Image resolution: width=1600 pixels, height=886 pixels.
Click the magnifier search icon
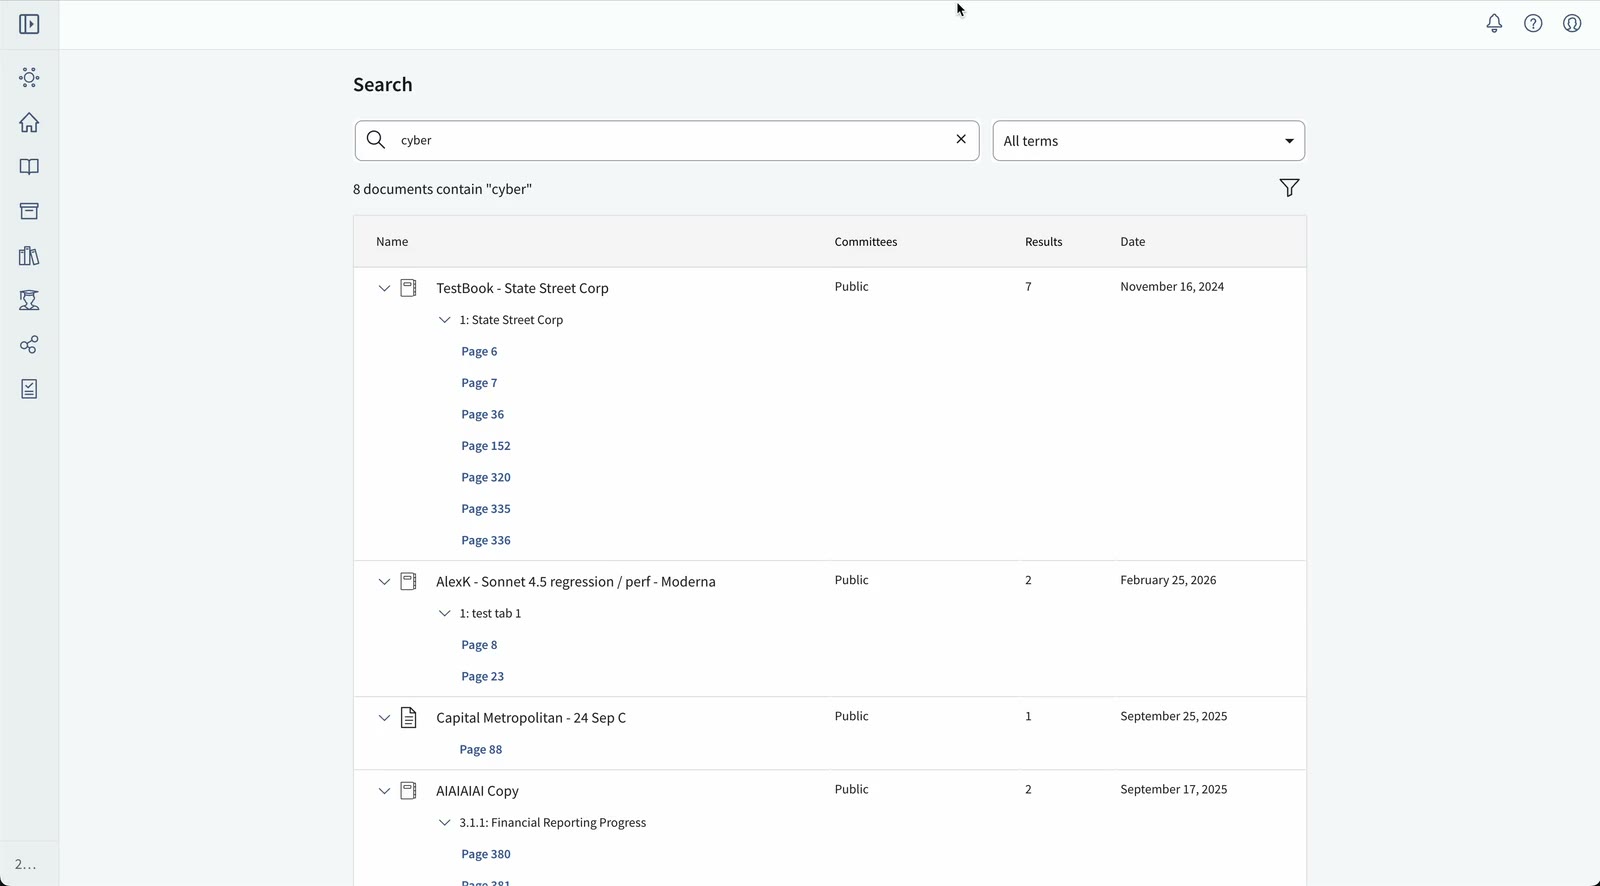pyautogui.click(x=376, y=140)
